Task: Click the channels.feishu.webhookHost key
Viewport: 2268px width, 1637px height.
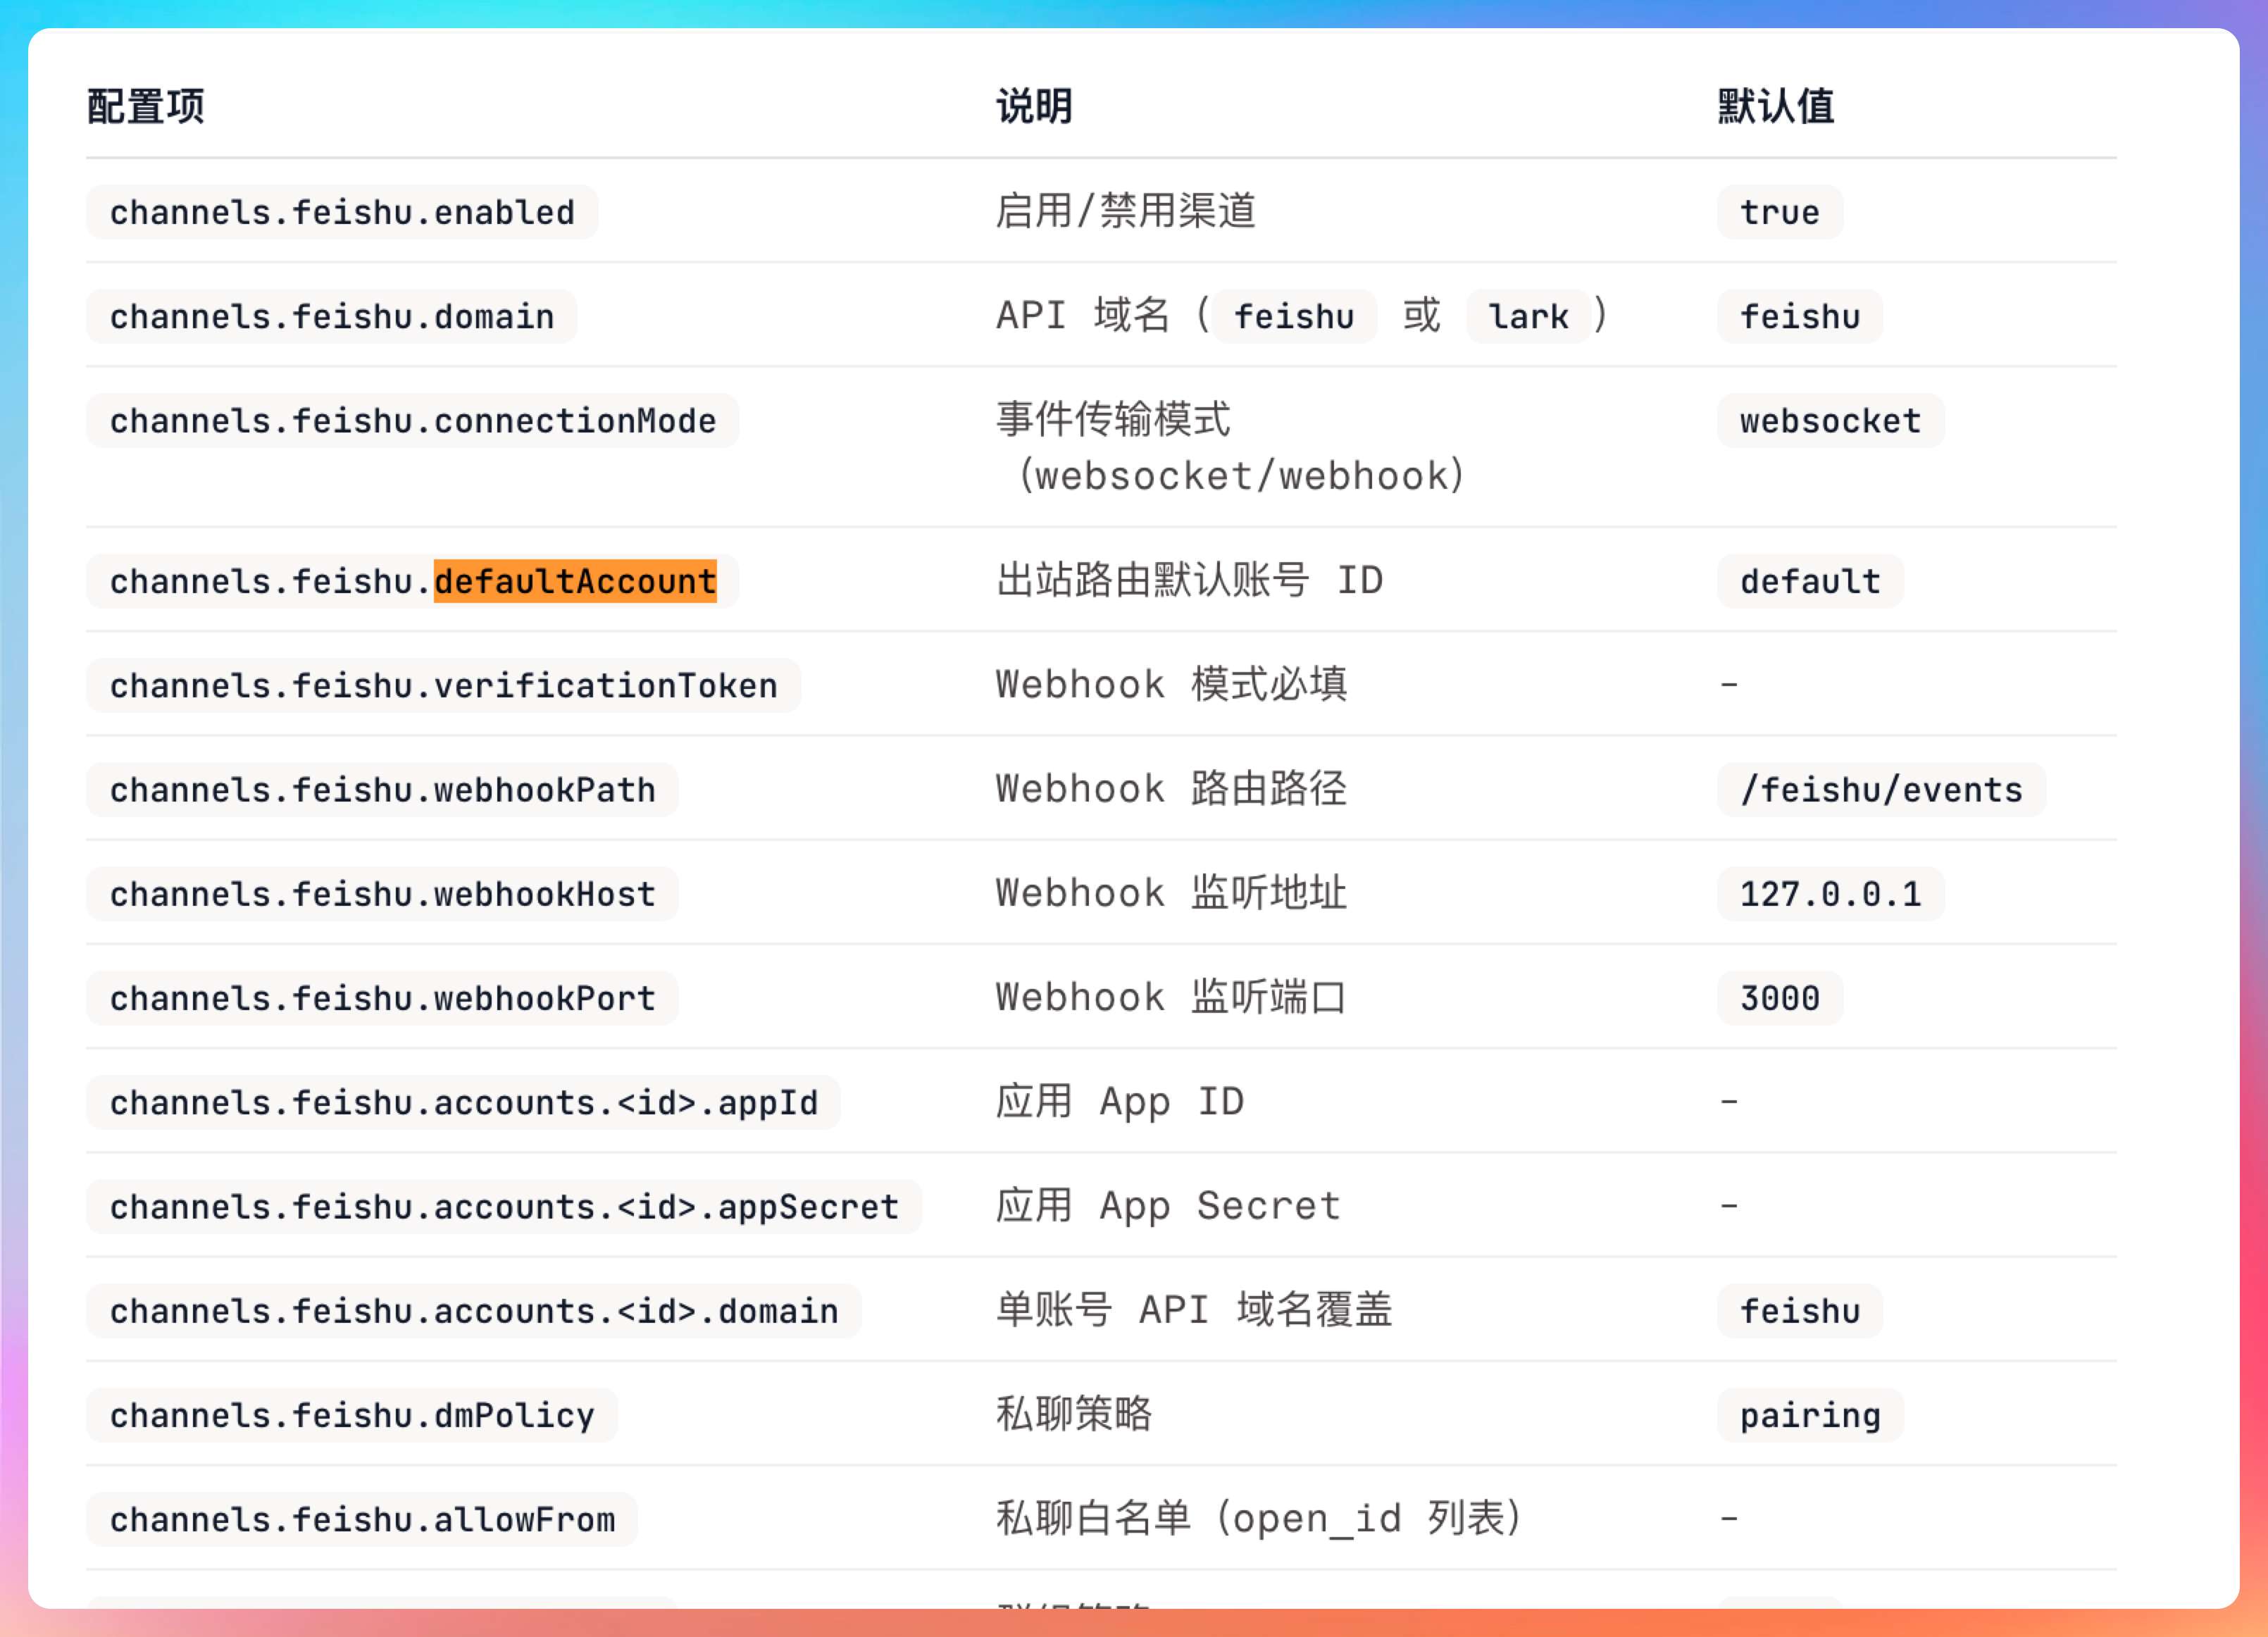Action: [x=382, y=894]
